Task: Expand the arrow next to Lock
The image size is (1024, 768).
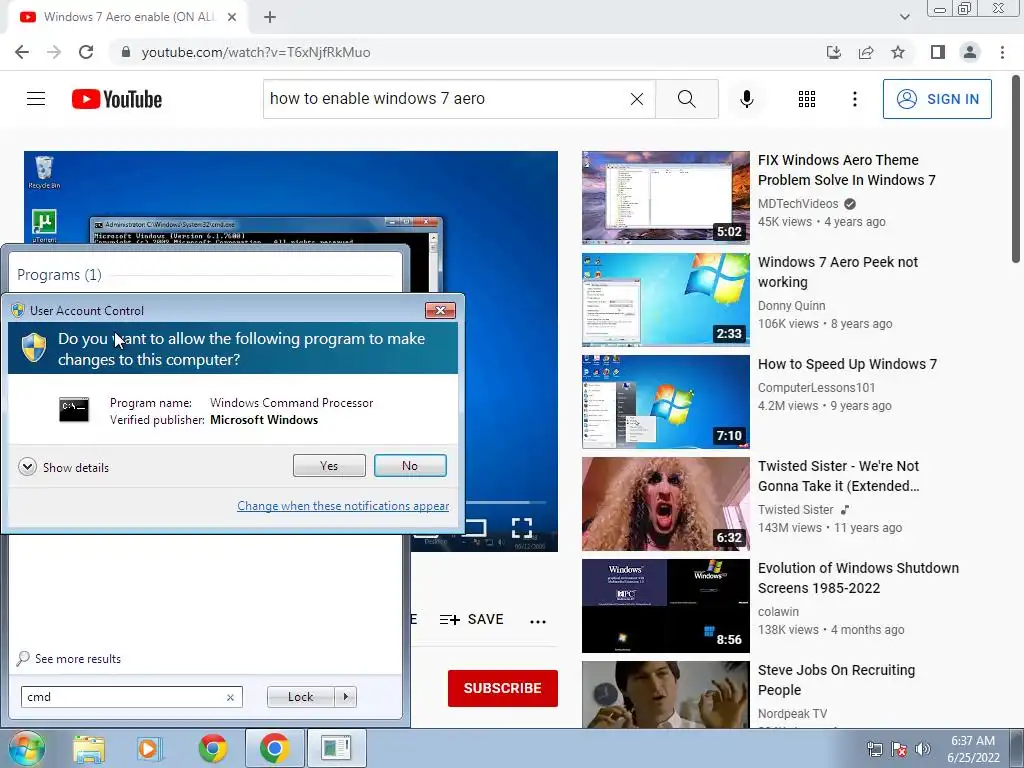Action: click(345, 697)
